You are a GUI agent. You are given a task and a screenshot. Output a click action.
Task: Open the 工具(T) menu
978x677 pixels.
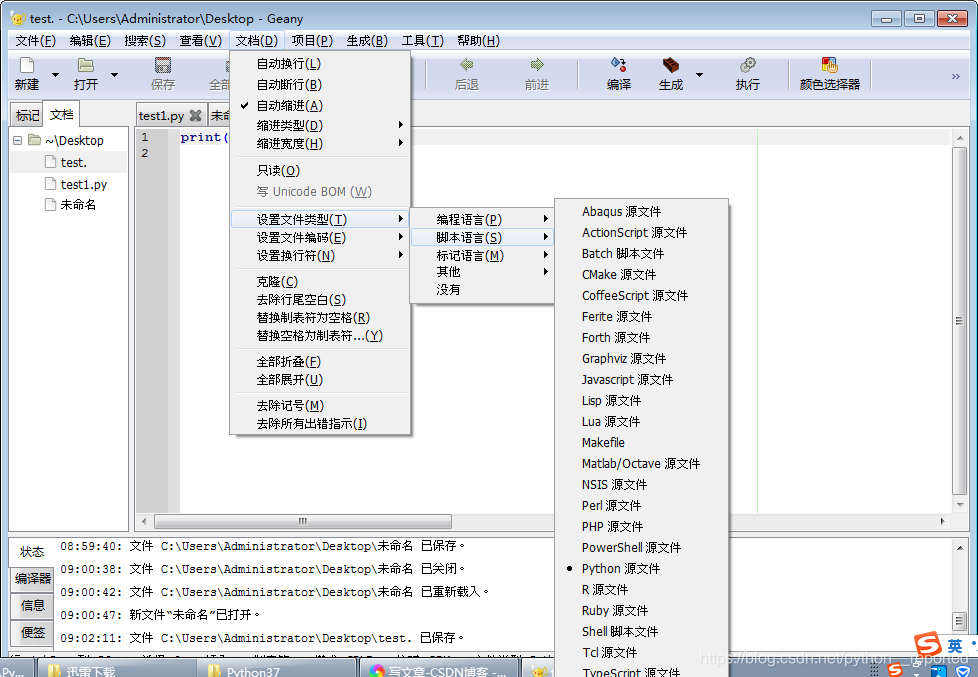click(422, 41)
